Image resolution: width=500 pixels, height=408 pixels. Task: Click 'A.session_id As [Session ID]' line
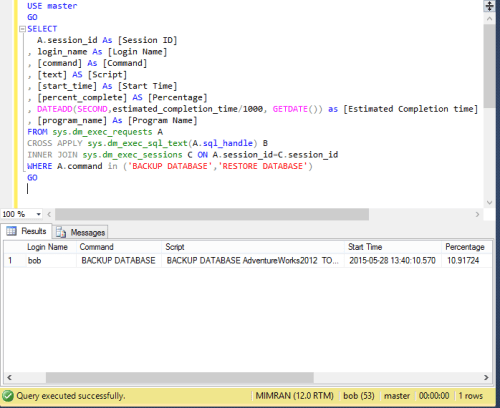[107, 40]
